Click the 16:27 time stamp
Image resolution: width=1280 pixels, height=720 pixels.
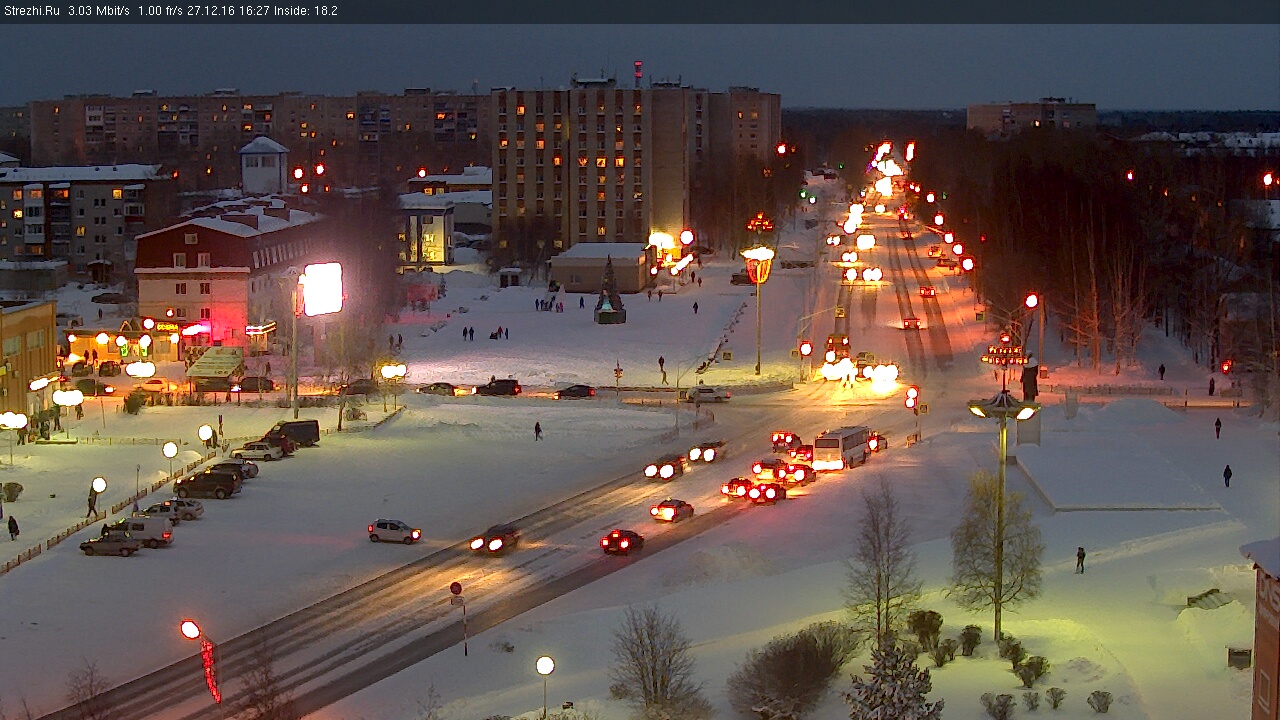(254, 11)
